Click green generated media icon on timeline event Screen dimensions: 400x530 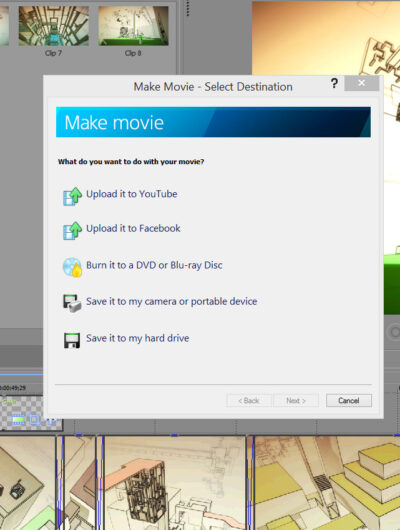tap(18, 419)
